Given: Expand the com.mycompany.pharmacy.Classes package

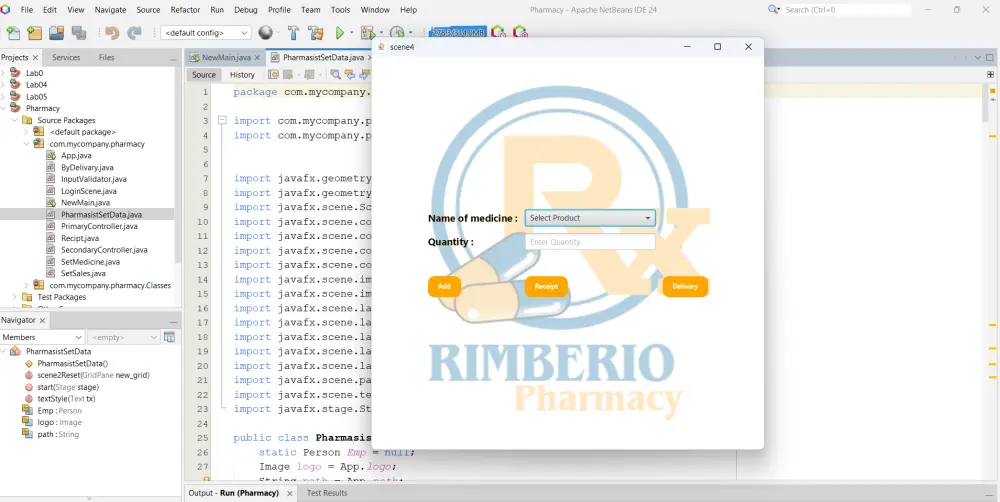Looking at the screenshot, I should pos(26,285).
